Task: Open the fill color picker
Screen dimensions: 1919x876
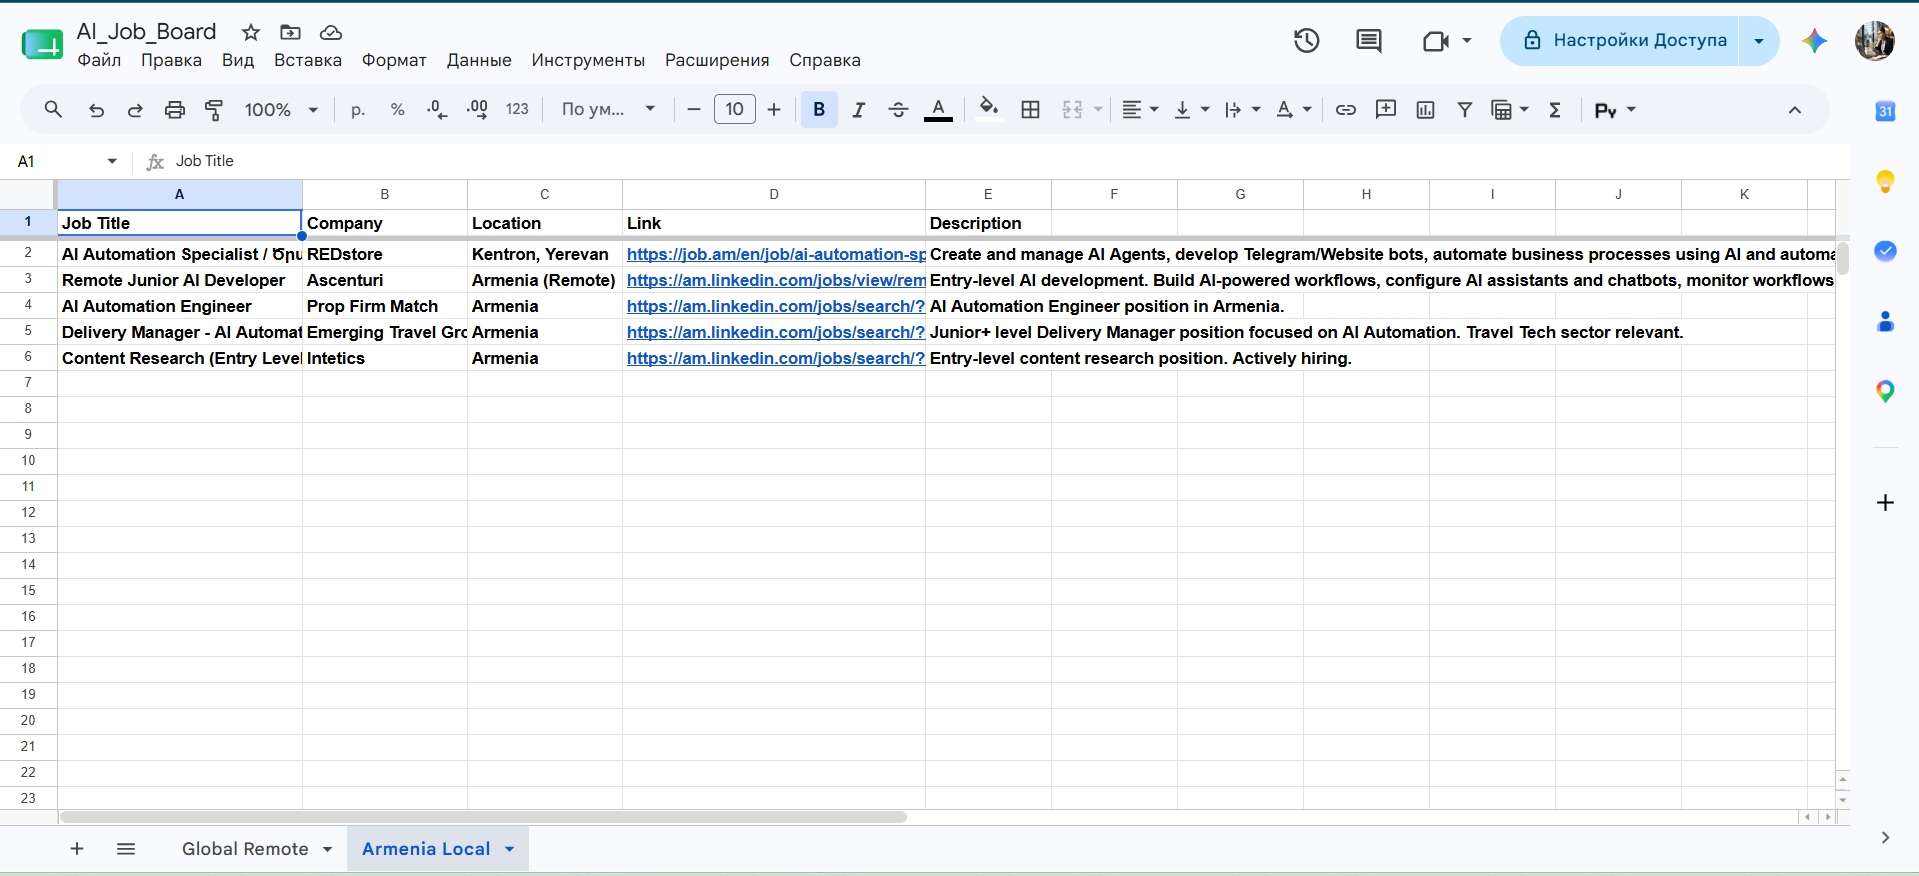Action: 989,108
